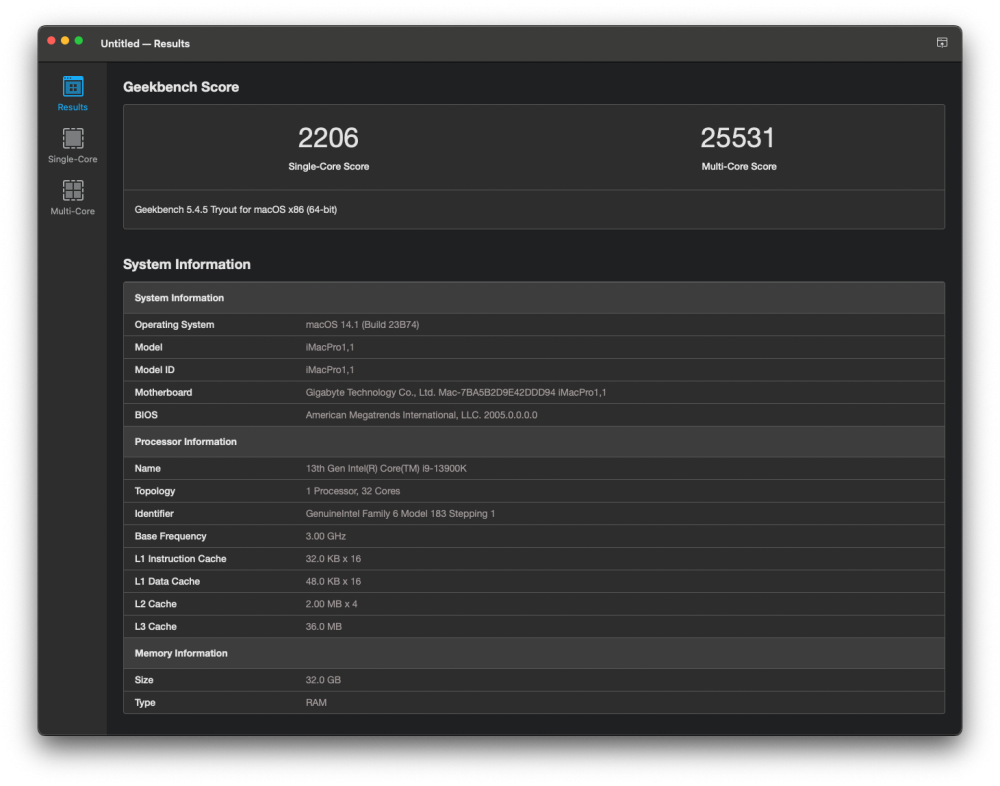Click the multi-core score 25531
The width and height of the screenshot is (1000, 786).
point(738,138)
